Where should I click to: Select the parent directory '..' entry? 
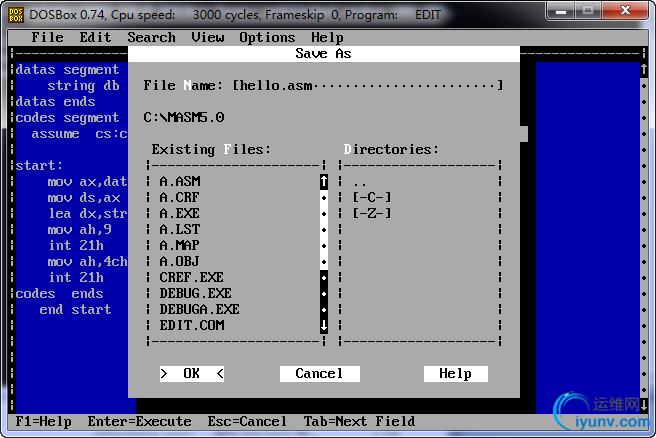360,182
